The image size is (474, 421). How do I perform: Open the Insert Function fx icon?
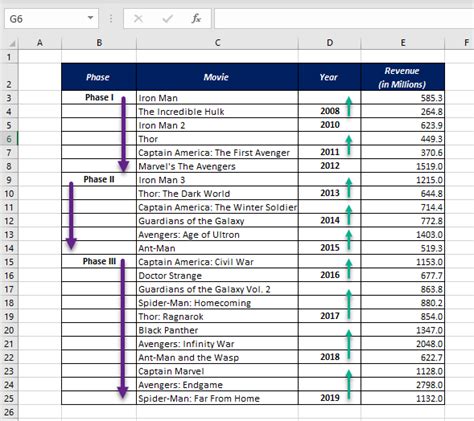(x=196, y=19)
